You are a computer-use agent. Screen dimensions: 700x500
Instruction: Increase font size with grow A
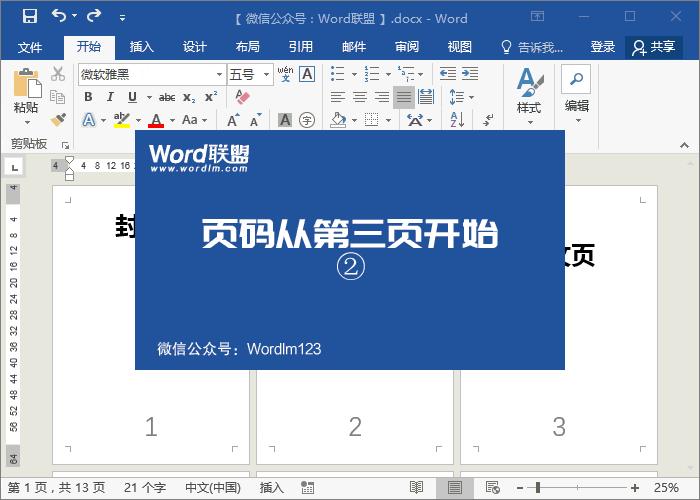(233, 120)
